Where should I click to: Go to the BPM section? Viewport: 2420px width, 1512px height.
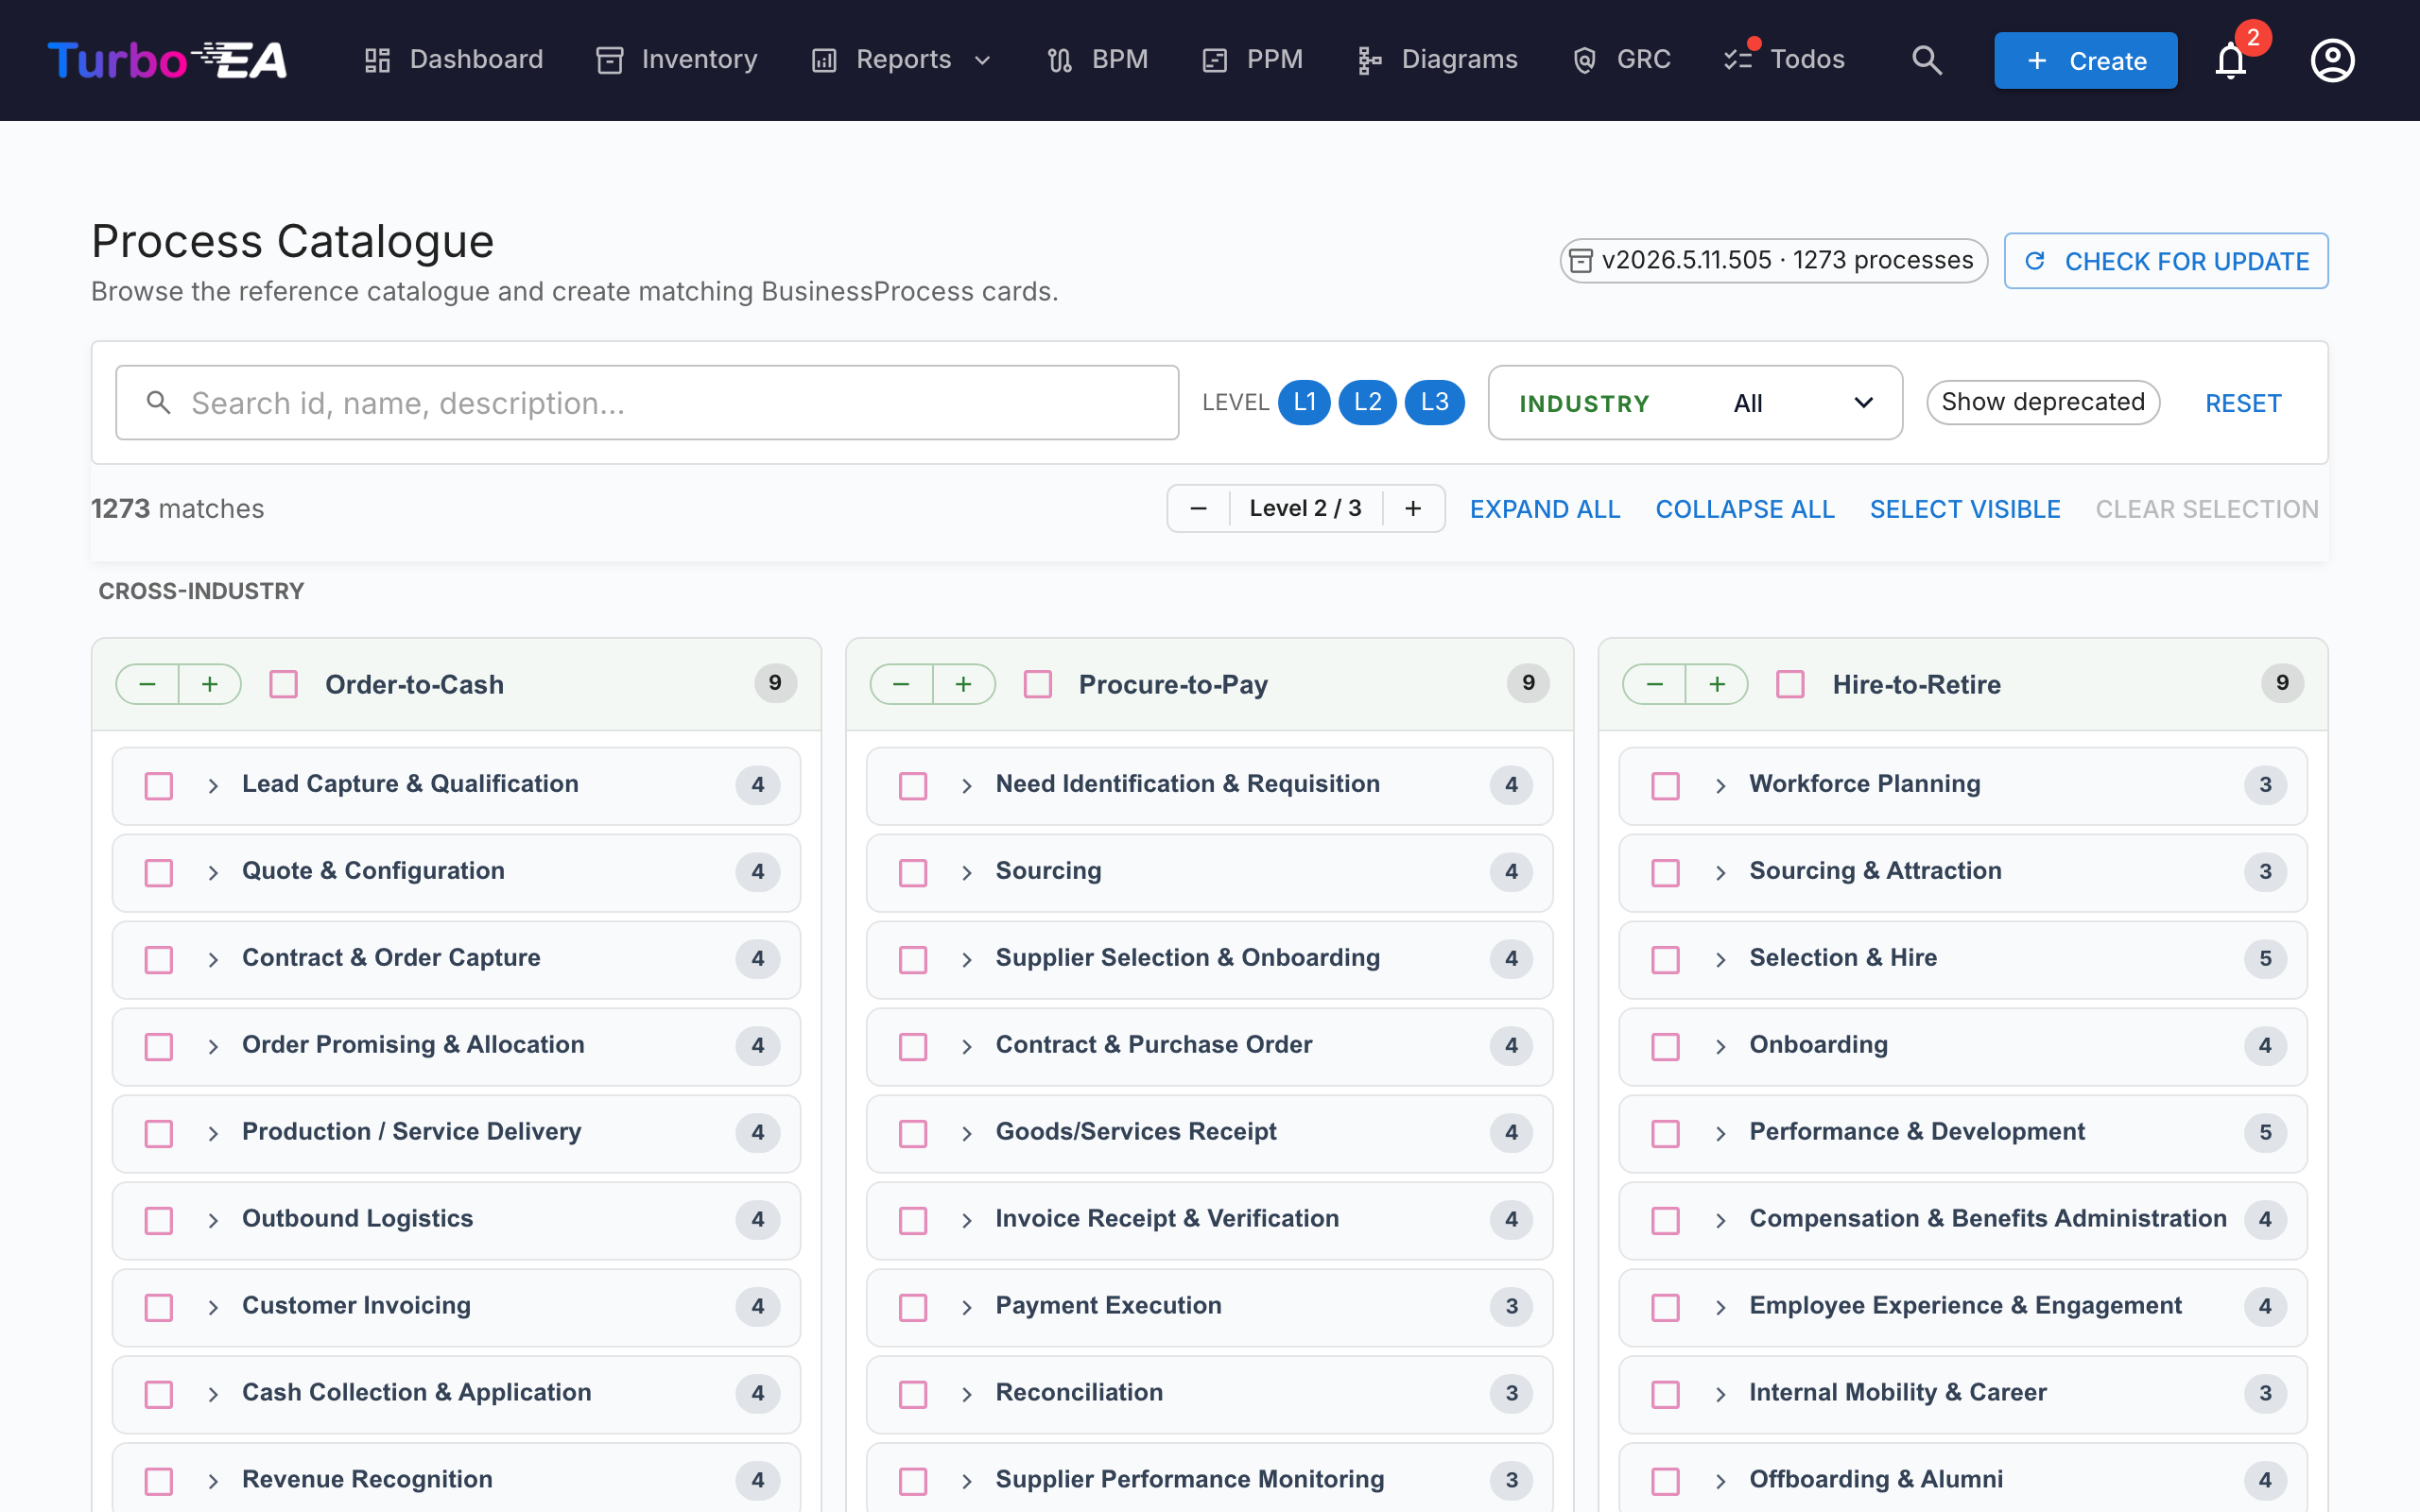[1098, 60]
